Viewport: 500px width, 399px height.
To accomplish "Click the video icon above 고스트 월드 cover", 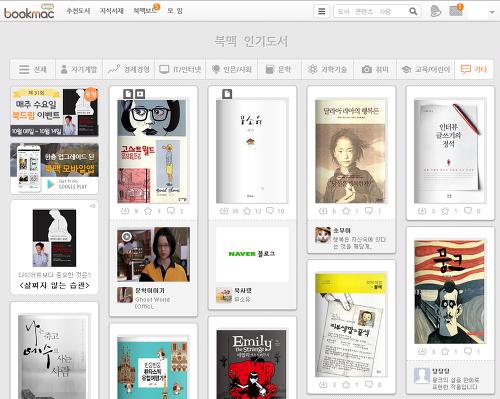I will [140, 94].
